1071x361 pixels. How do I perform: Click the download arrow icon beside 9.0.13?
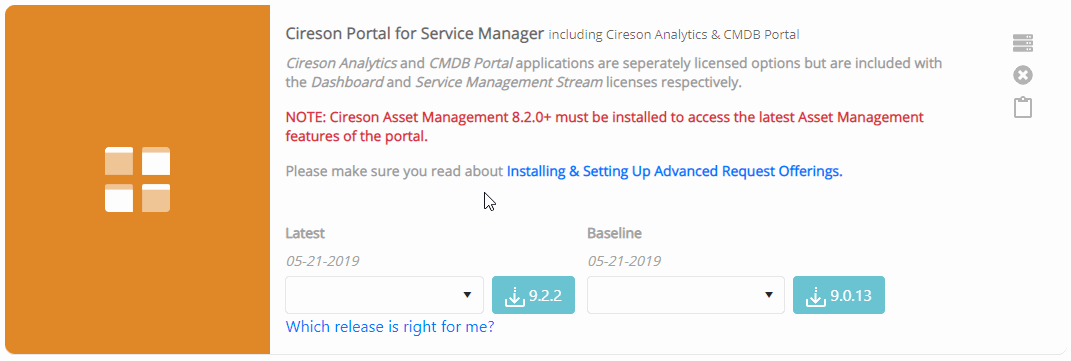click(816, 296)
